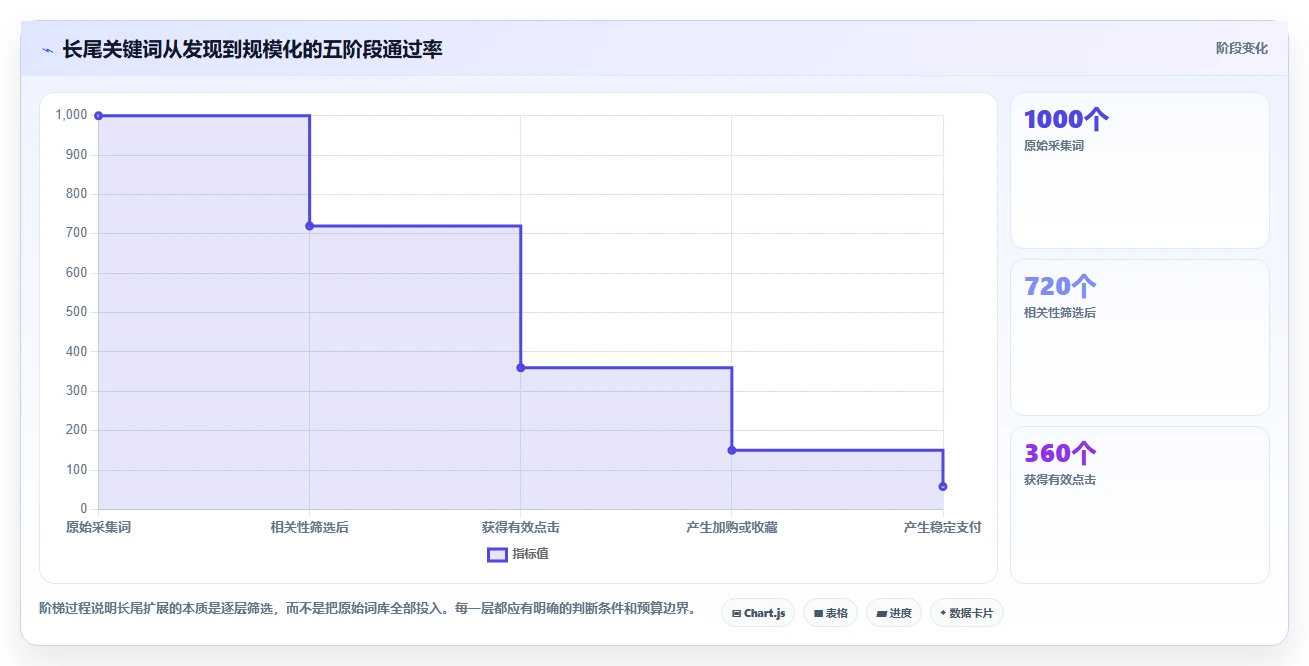Click the x-axis label 相关性筛选后
The height and width of the screenshot is (666, 1309).
coord(309,527)
